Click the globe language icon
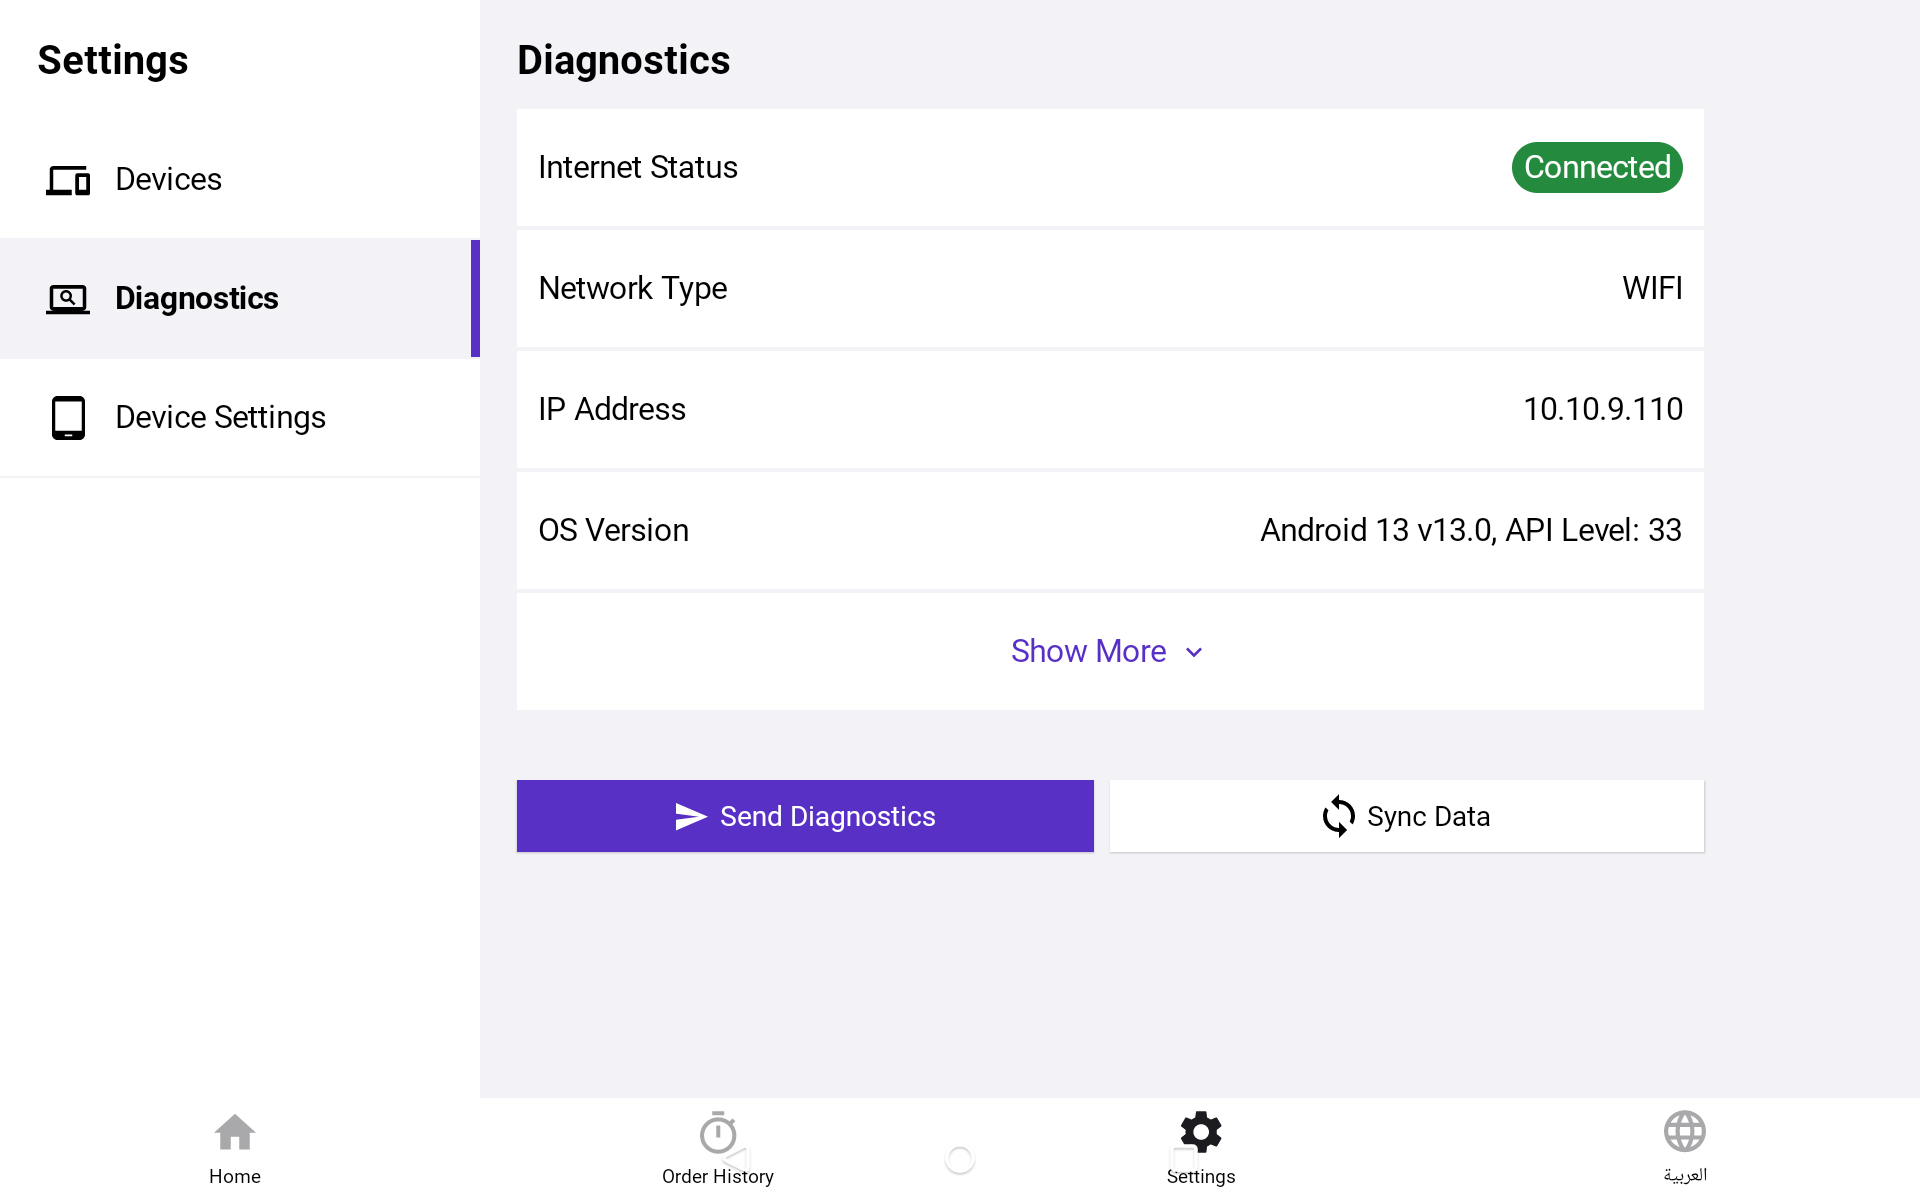This screenshot has width=1920, height=1200. pos(1685,1132)
